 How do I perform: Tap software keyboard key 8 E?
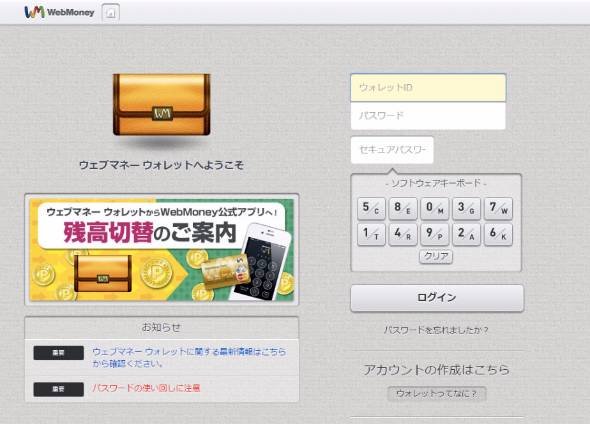403,208
